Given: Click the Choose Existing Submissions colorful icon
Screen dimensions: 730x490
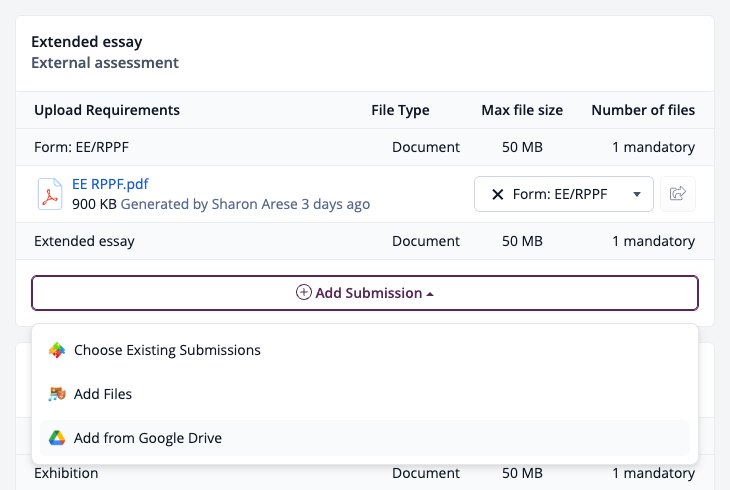Looking at the screenshot, I should click(x=57, y=350).
